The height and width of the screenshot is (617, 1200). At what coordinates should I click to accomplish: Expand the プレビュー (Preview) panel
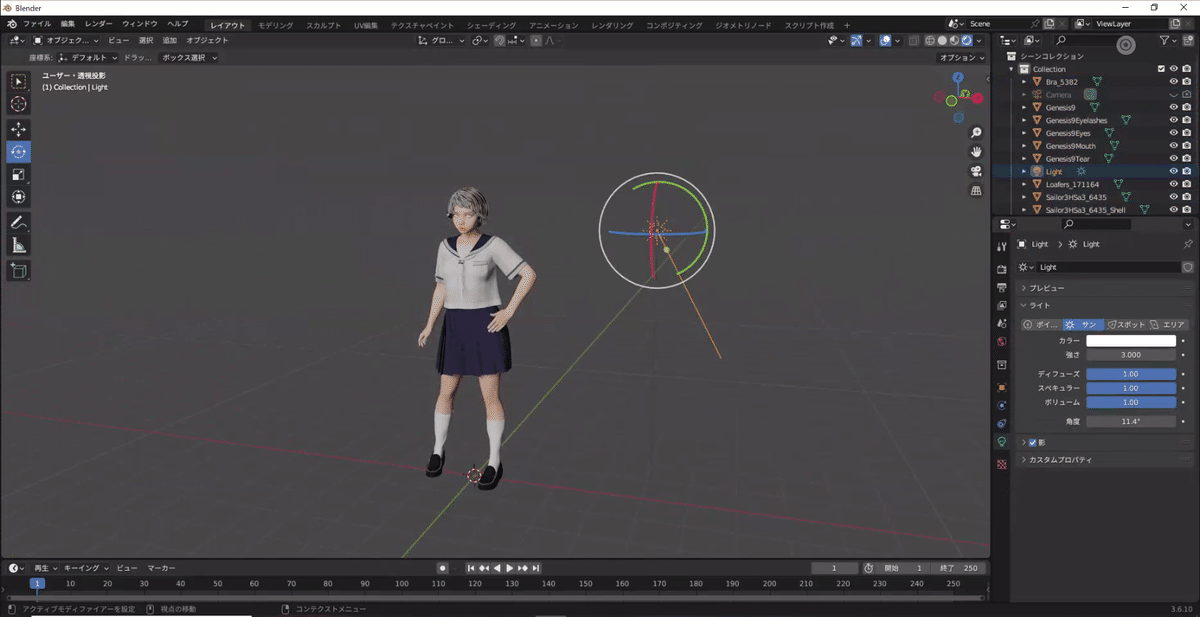(1045, 287)
